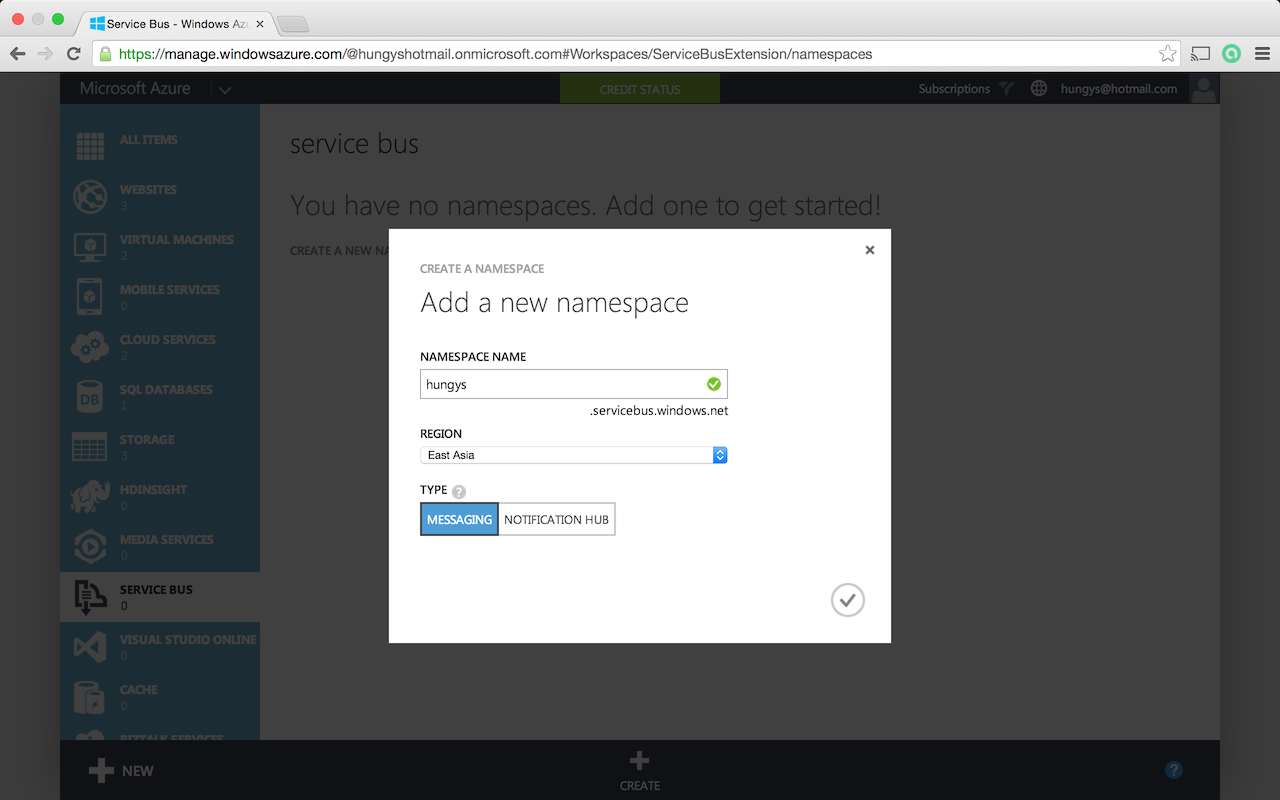Confirm the namespace with the checkmark button
This screenshot has width=1280, height=800.
click(848, 600)
